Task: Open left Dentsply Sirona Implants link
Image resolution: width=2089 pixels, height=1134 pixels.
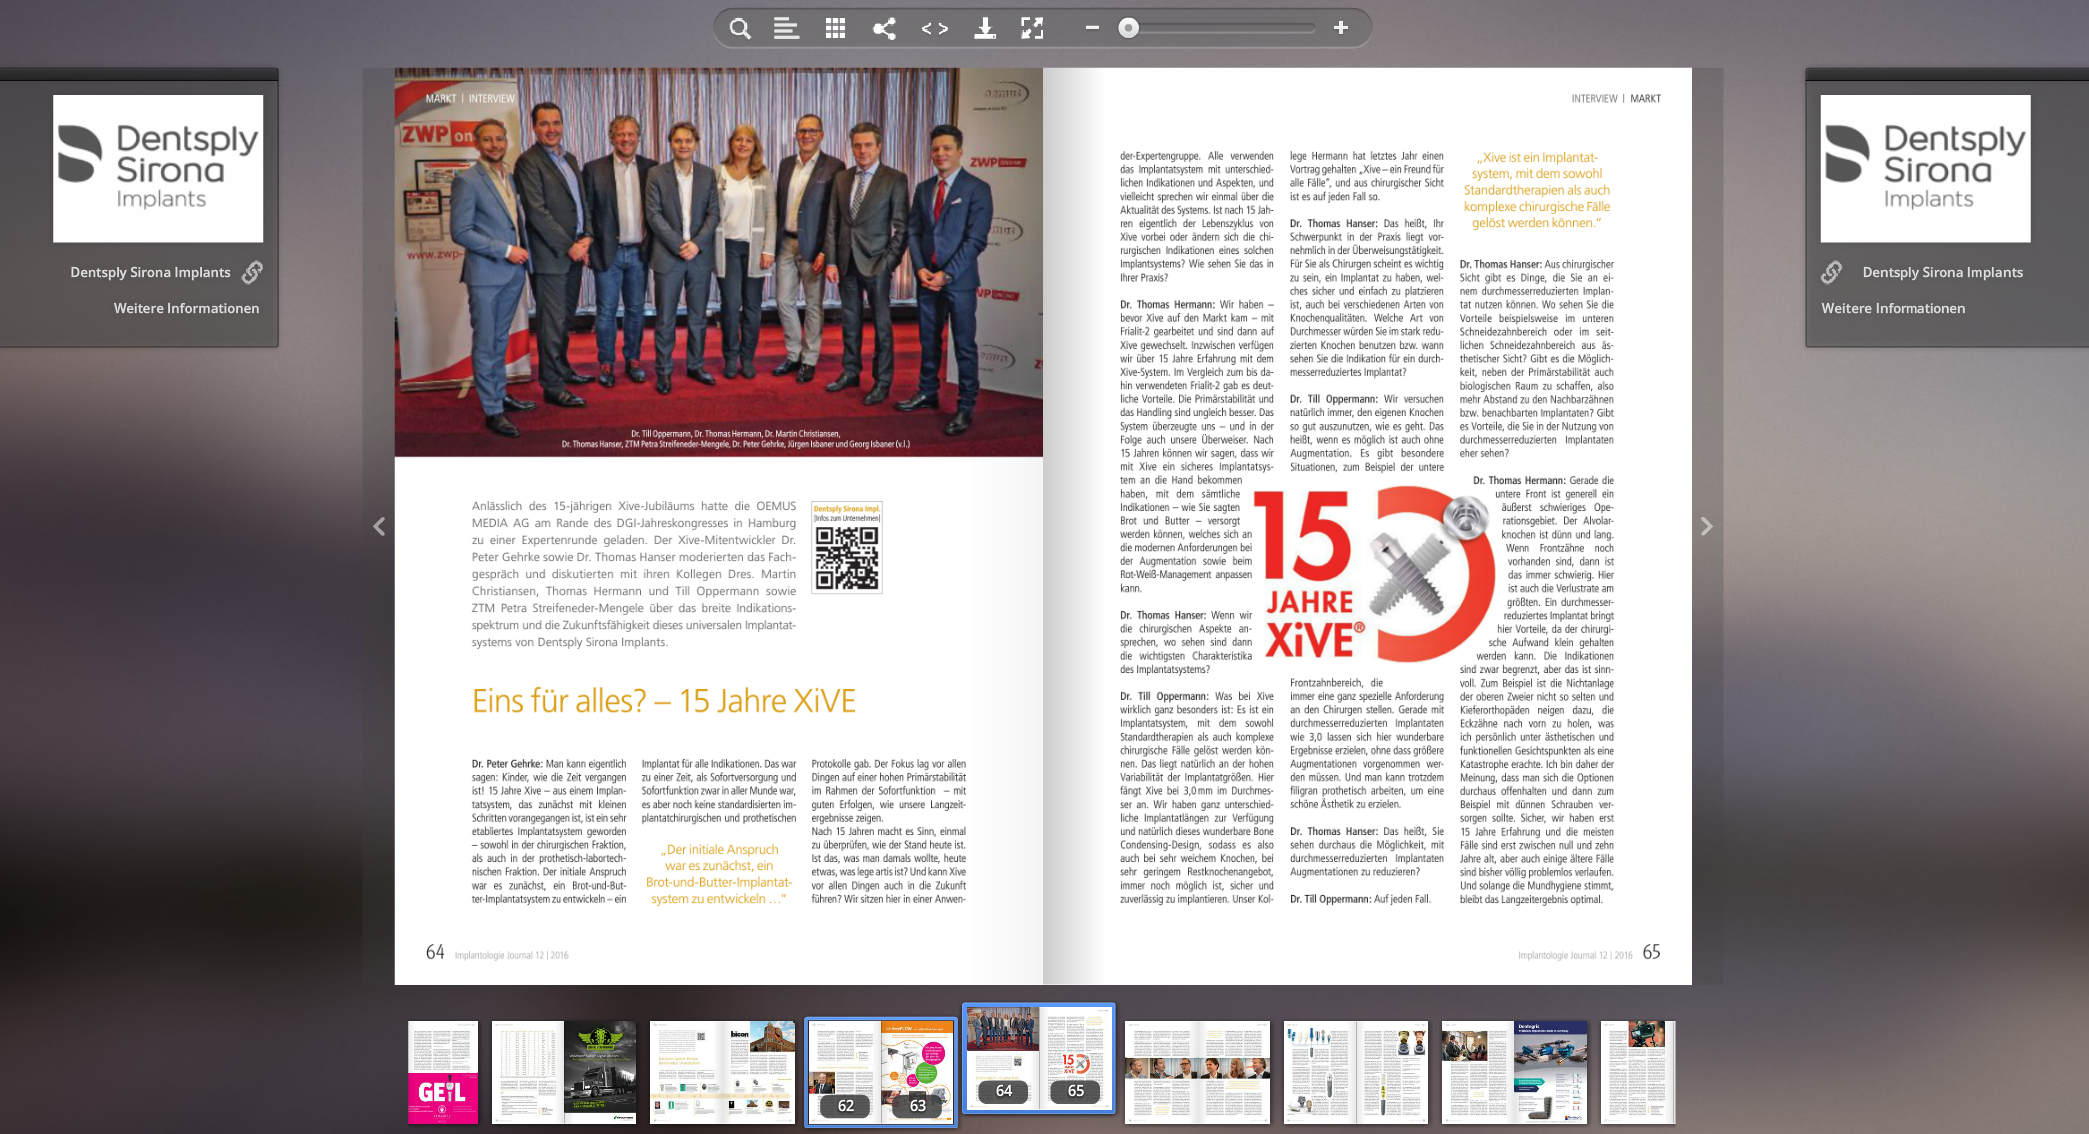Action: pyautogui.click(x=150, y=272)
